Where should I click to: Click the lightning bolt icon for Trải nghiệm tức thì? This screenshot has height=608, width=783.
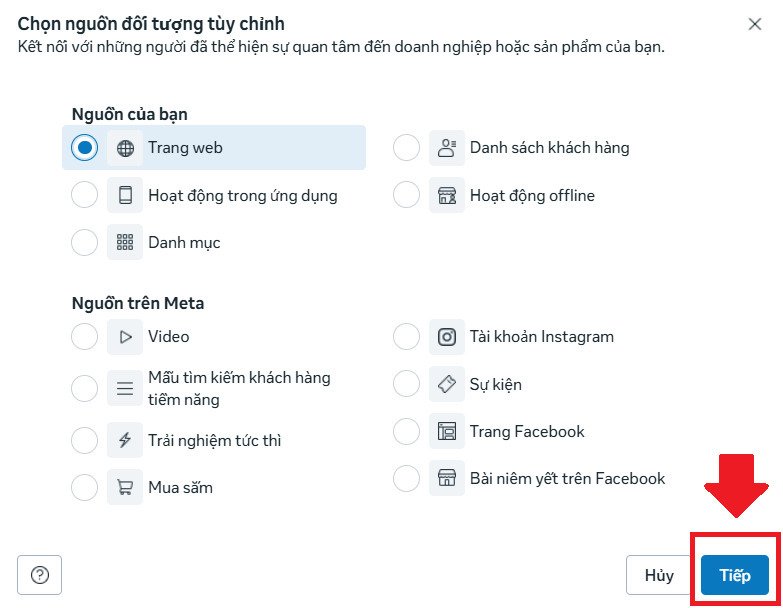[x=125, y=440]
